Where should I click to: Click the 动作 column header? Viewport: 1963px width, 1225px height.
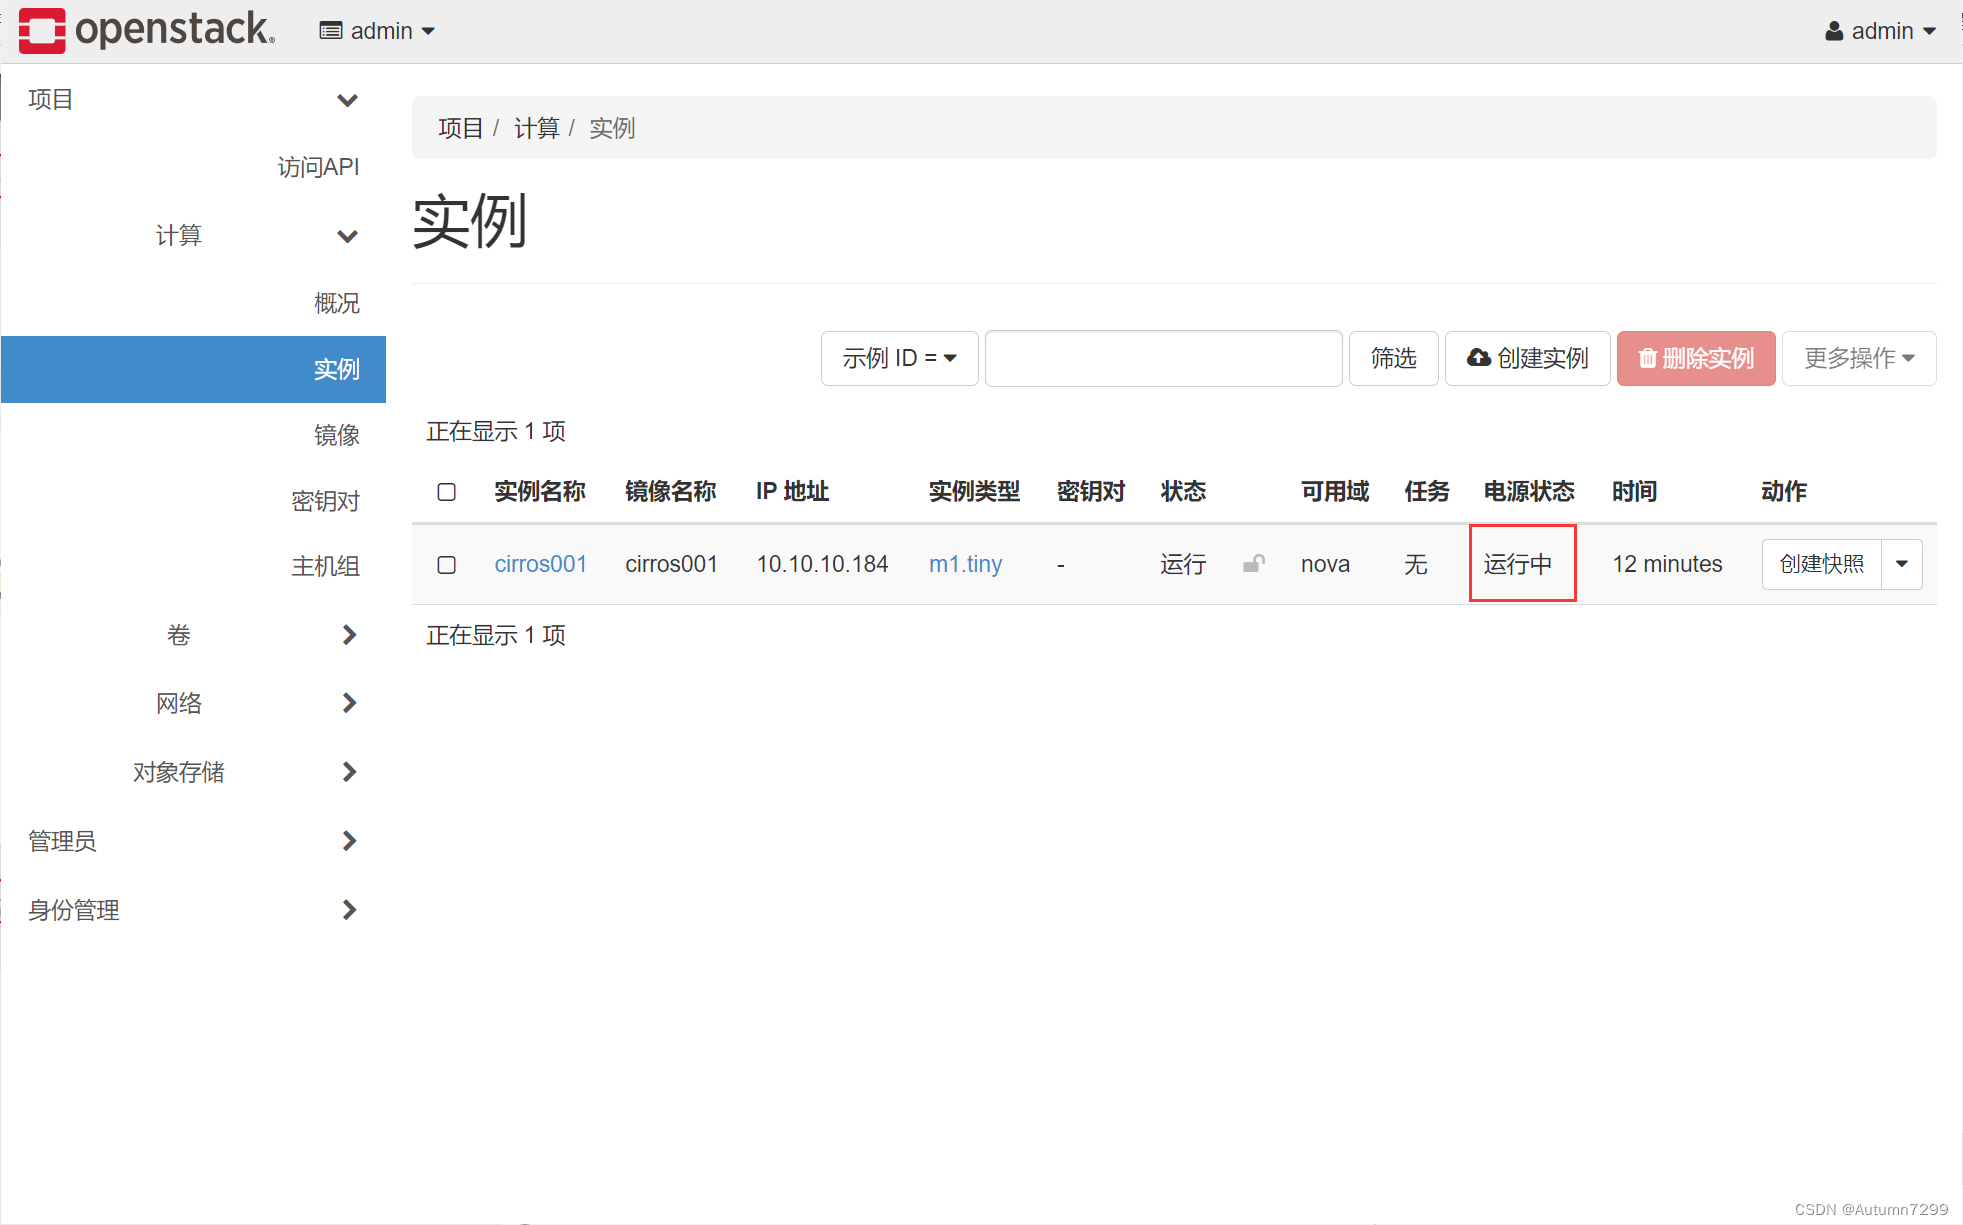click(x=1784, y=491)
